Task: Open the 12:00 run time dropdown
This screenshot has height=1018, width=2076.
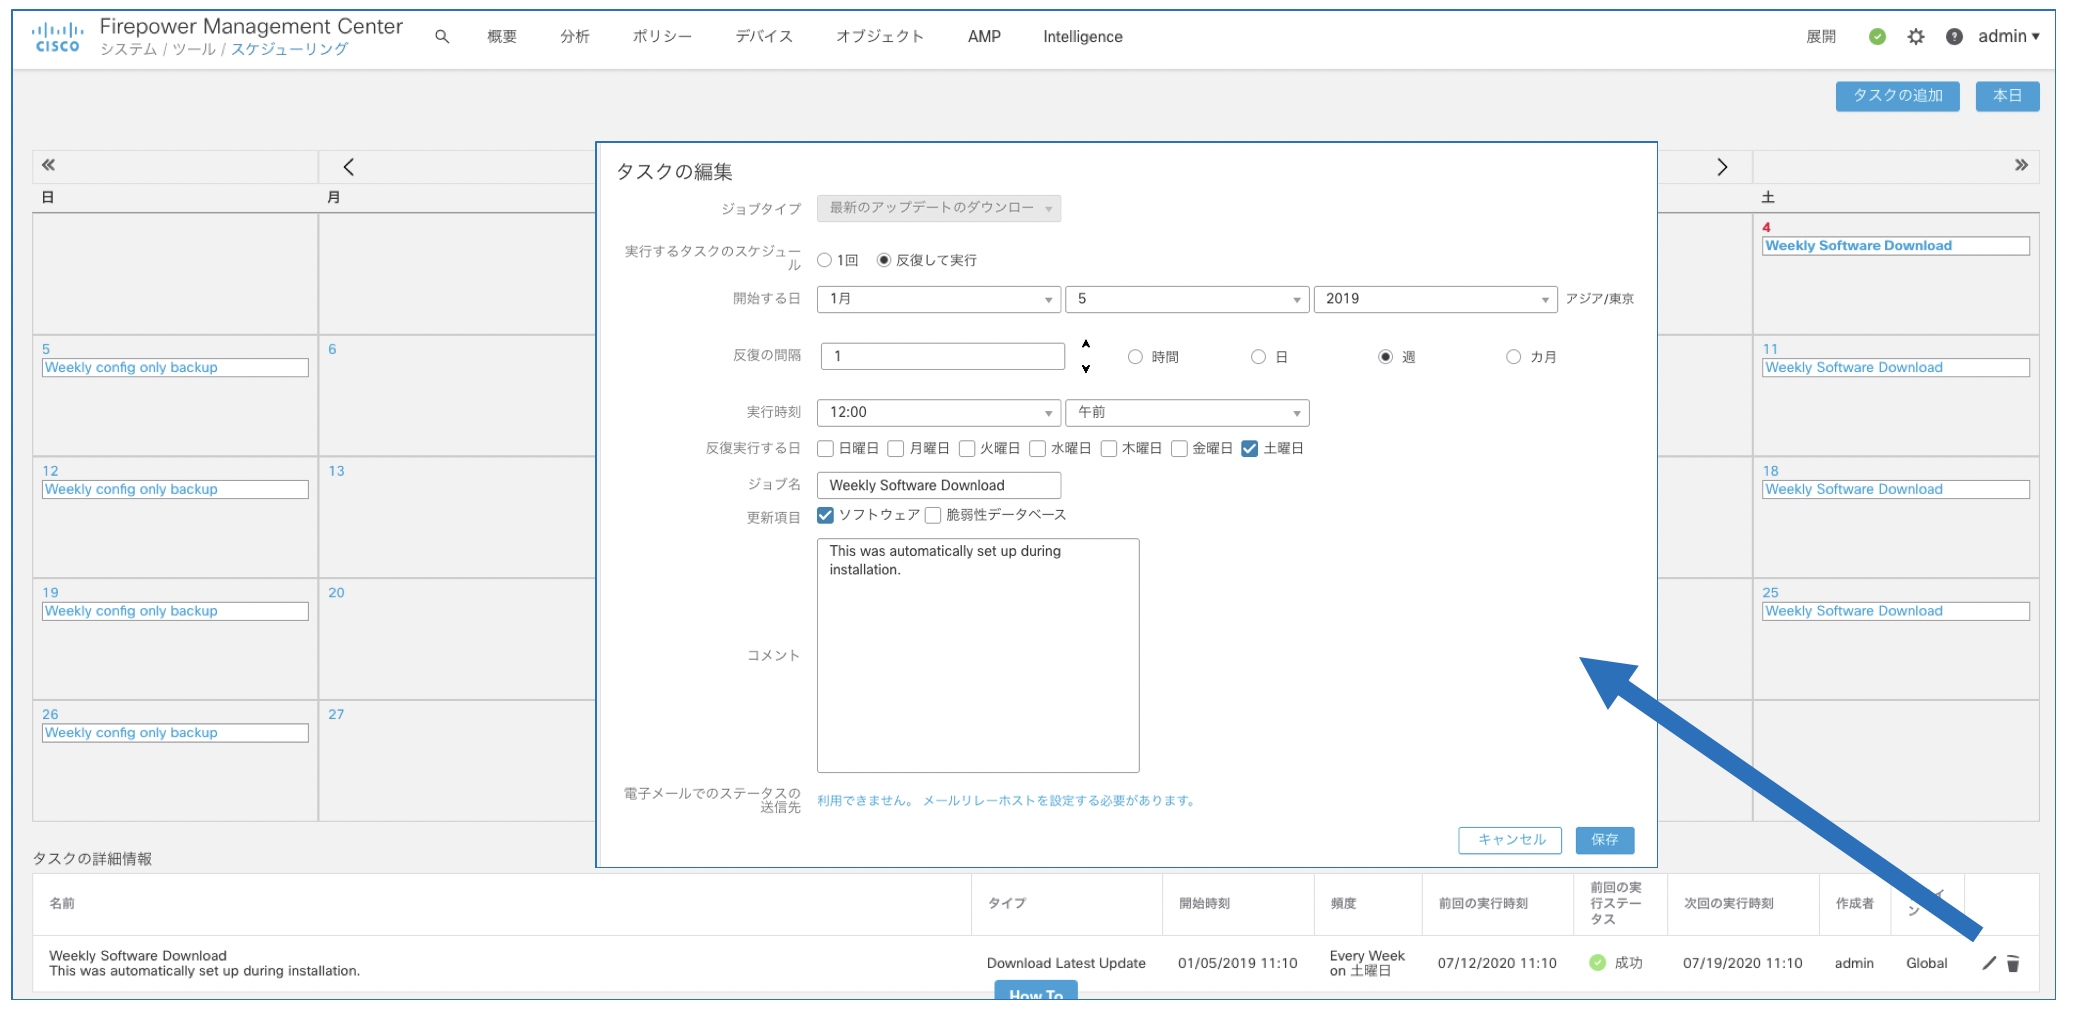Action: (x=938, y=412)
